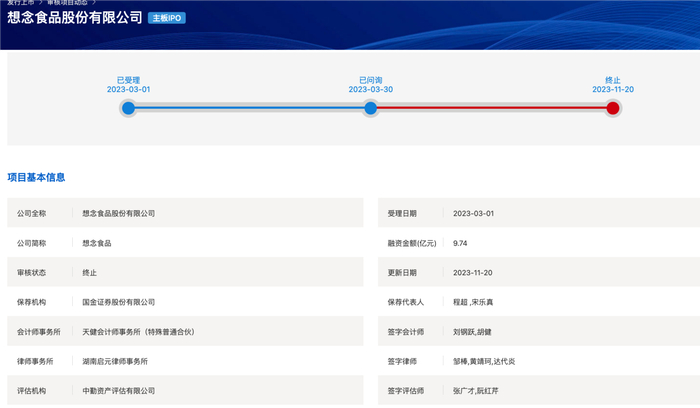Click the 签字评估师 names value

475,391
